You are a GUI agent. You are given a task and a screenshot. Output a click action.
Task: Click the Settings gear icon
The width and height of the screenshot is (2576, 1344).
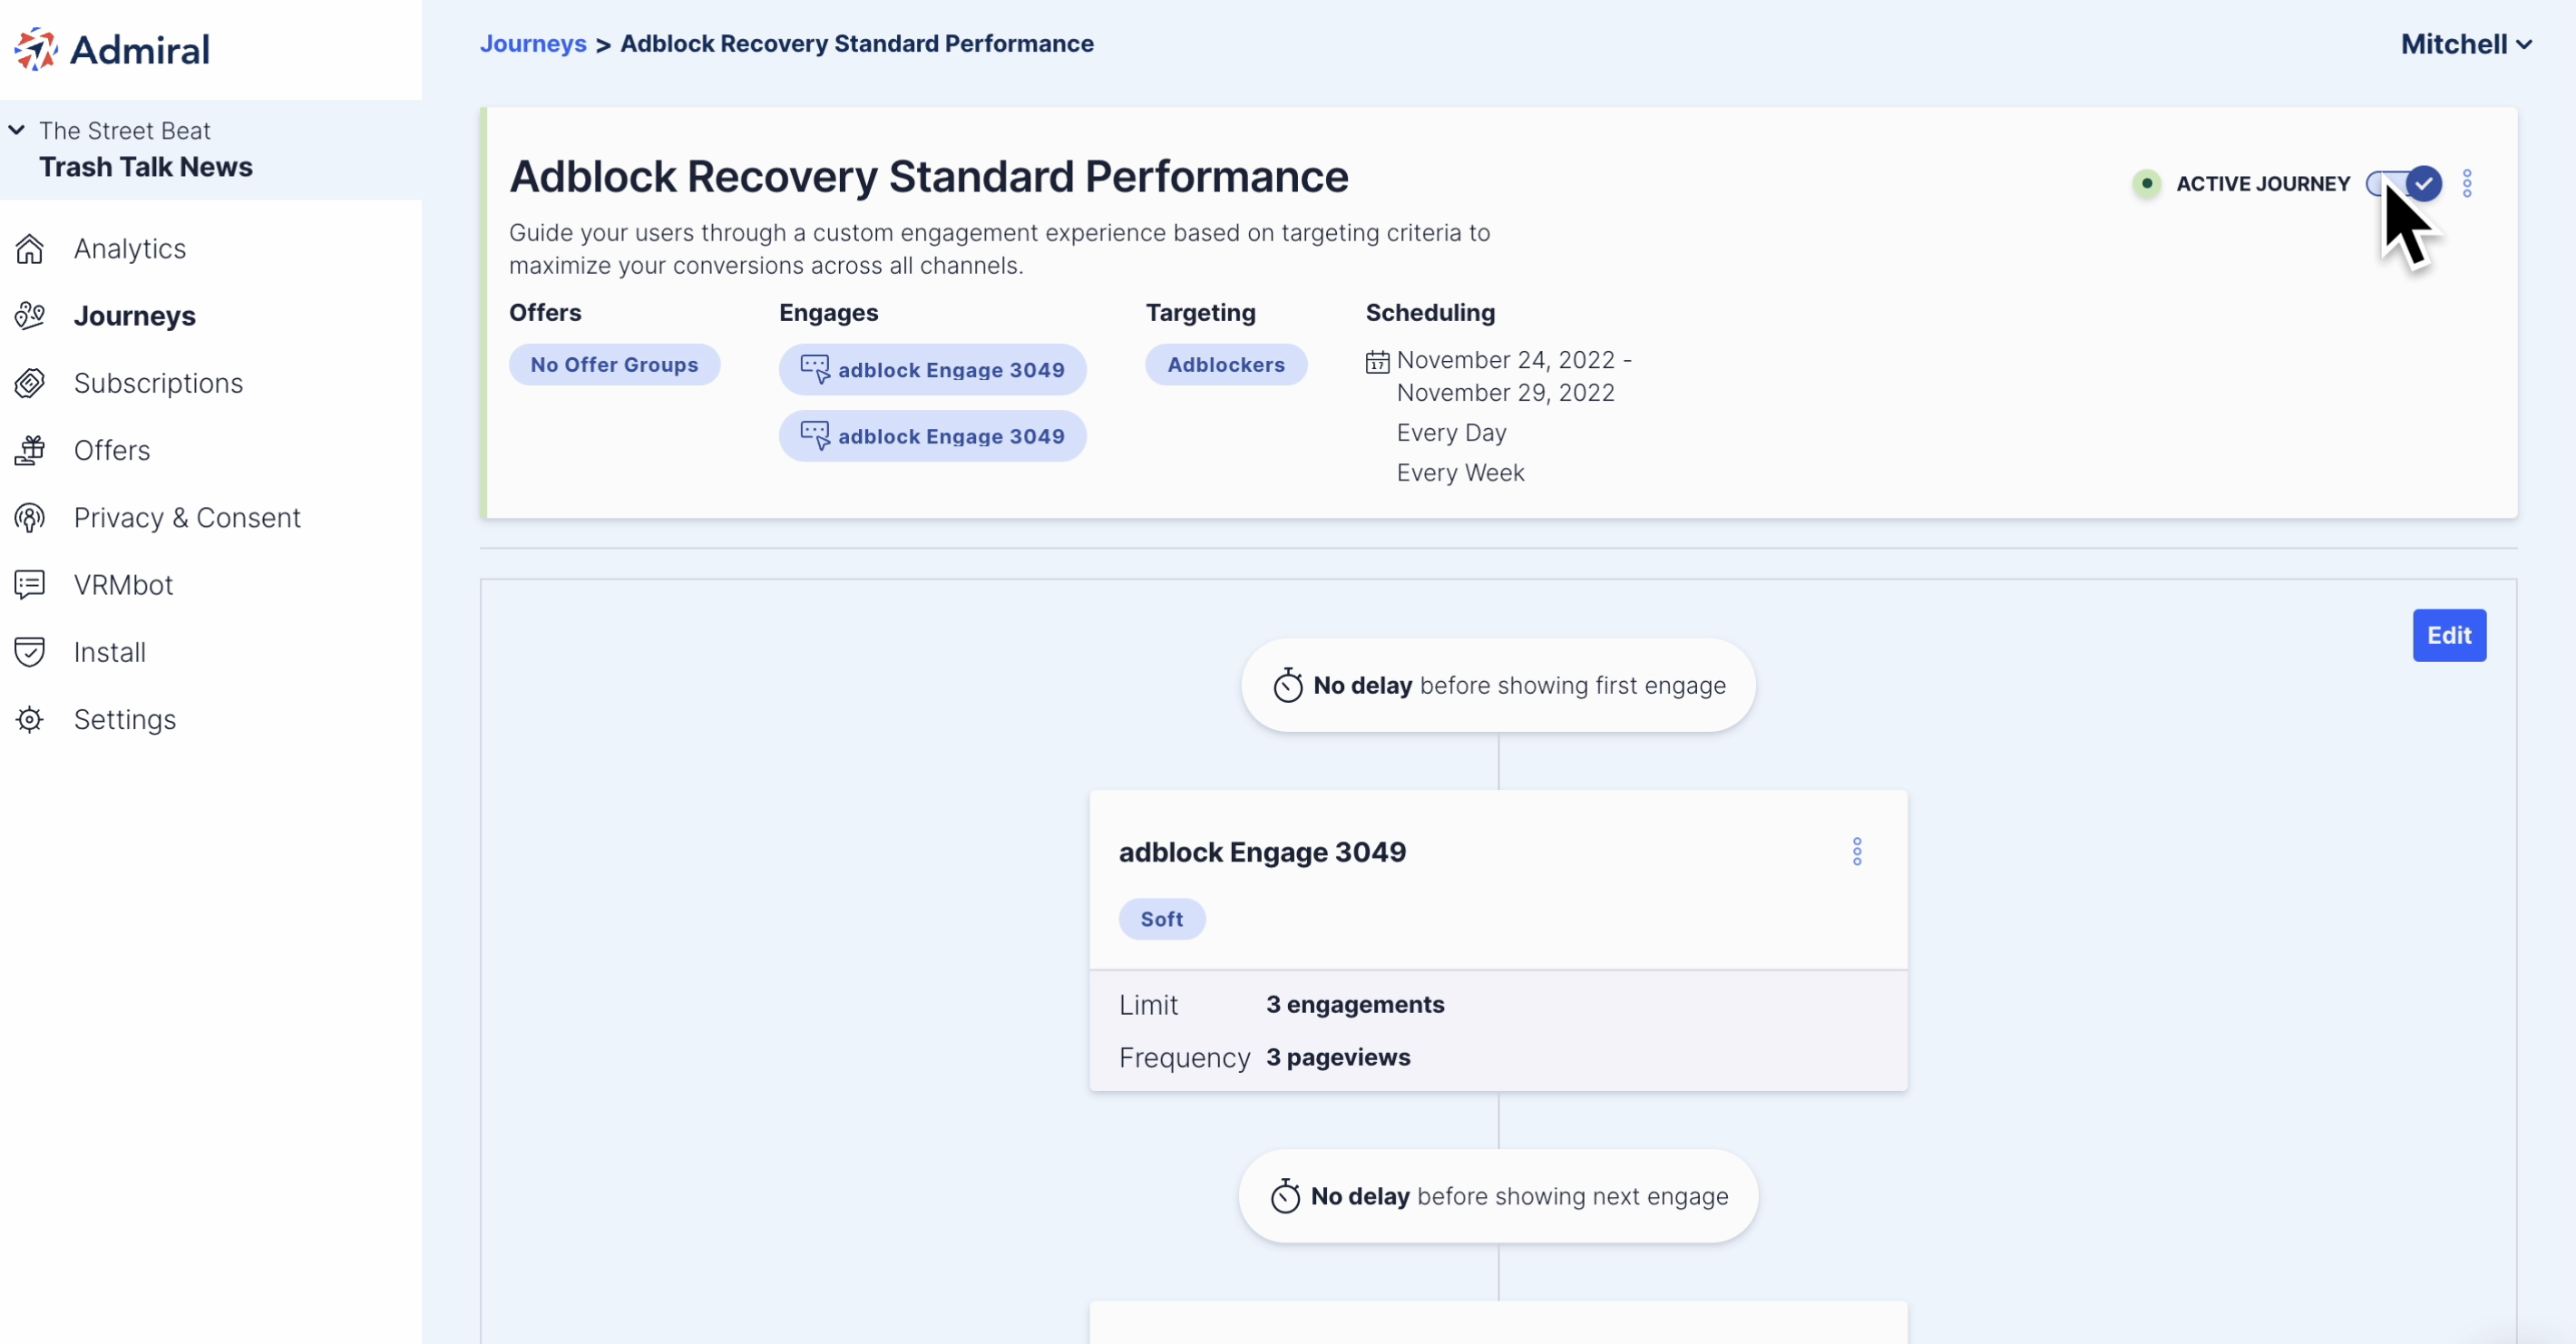30,719
